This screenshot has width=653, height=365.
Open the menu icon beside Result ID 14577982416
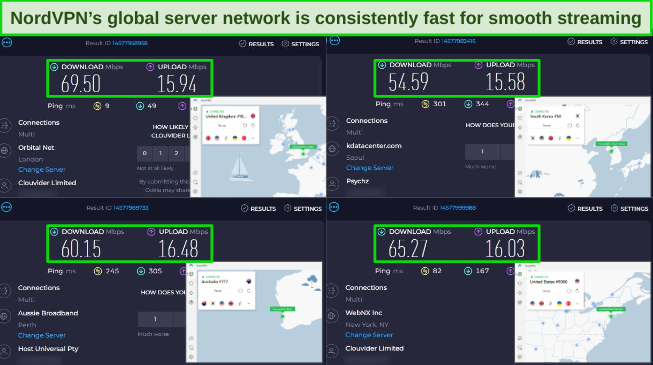tap(335, 40)
